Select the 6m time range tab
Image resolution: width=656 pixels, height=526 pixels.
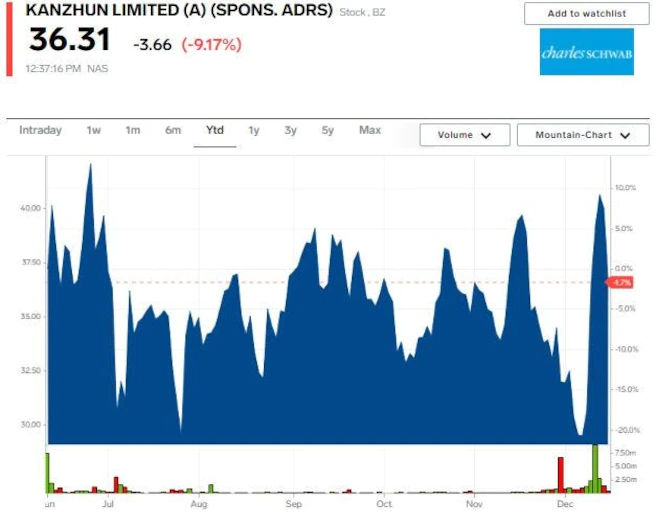coord(173,130)
